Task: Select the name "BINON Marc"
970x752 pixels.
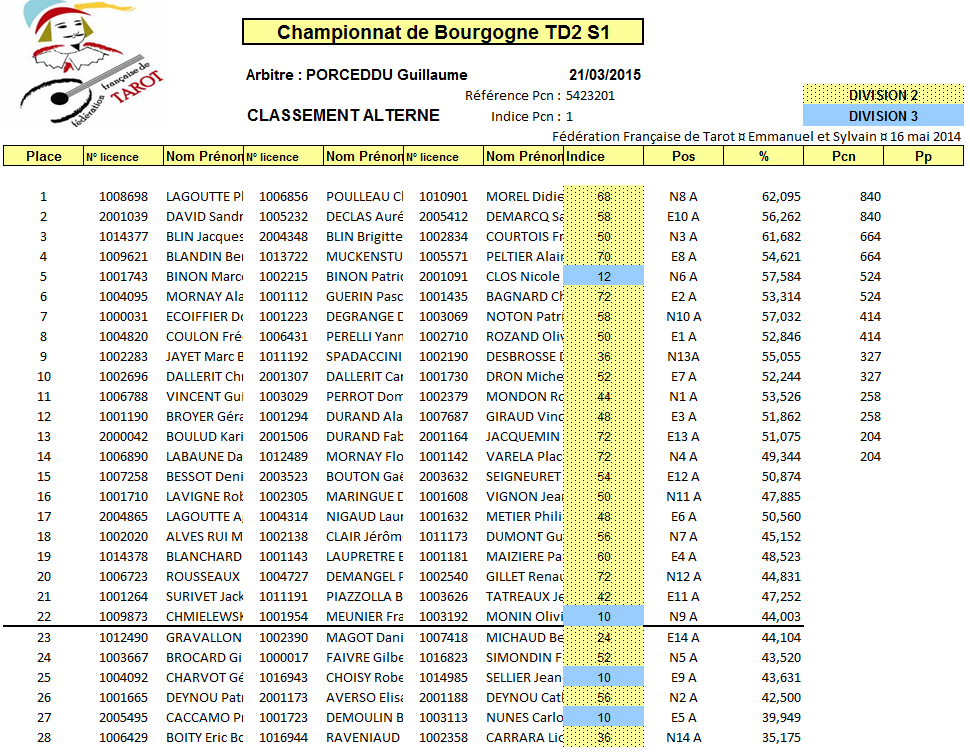Action: [204, 276]
